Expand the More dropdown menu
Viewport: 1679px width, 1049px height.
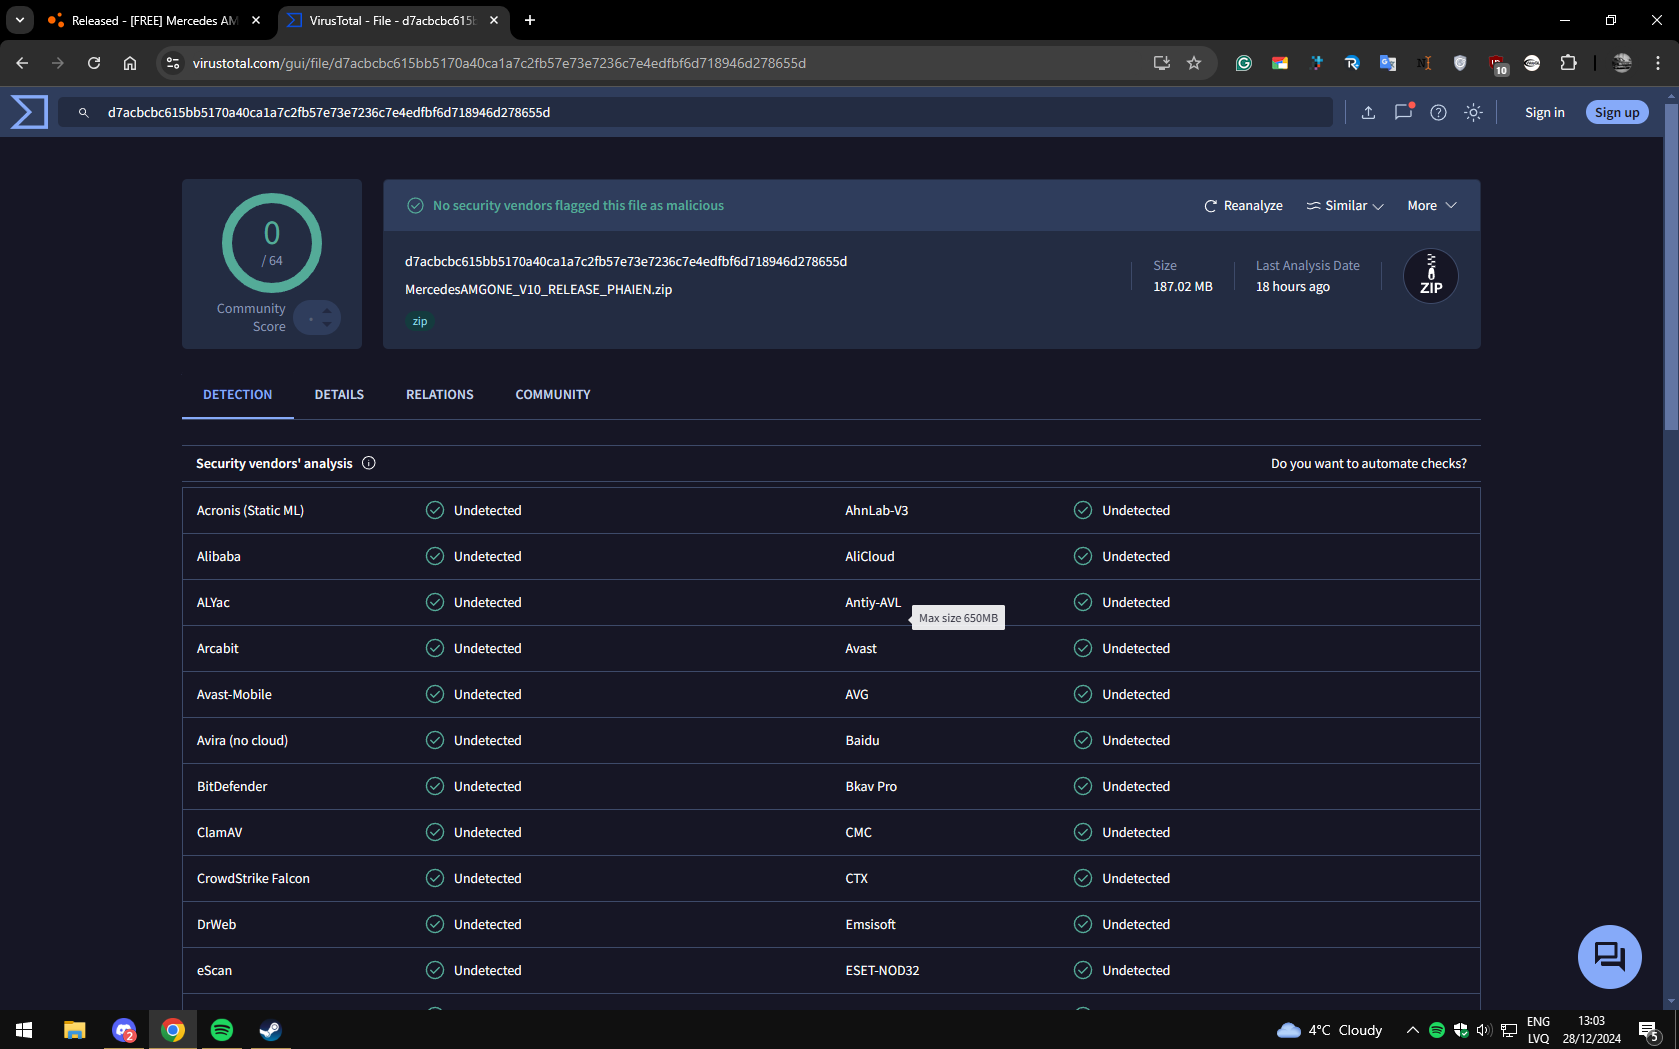coord(1432,206)
